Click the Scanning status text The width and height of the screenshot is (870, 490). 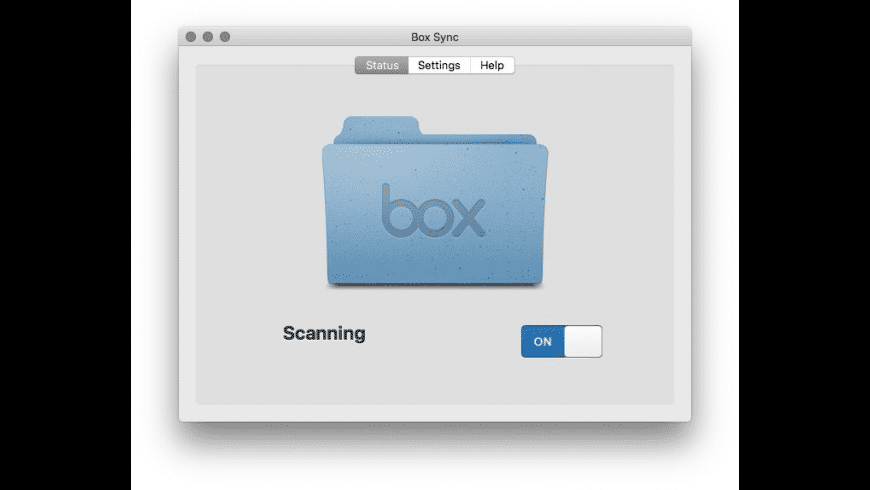pos(324,333)
